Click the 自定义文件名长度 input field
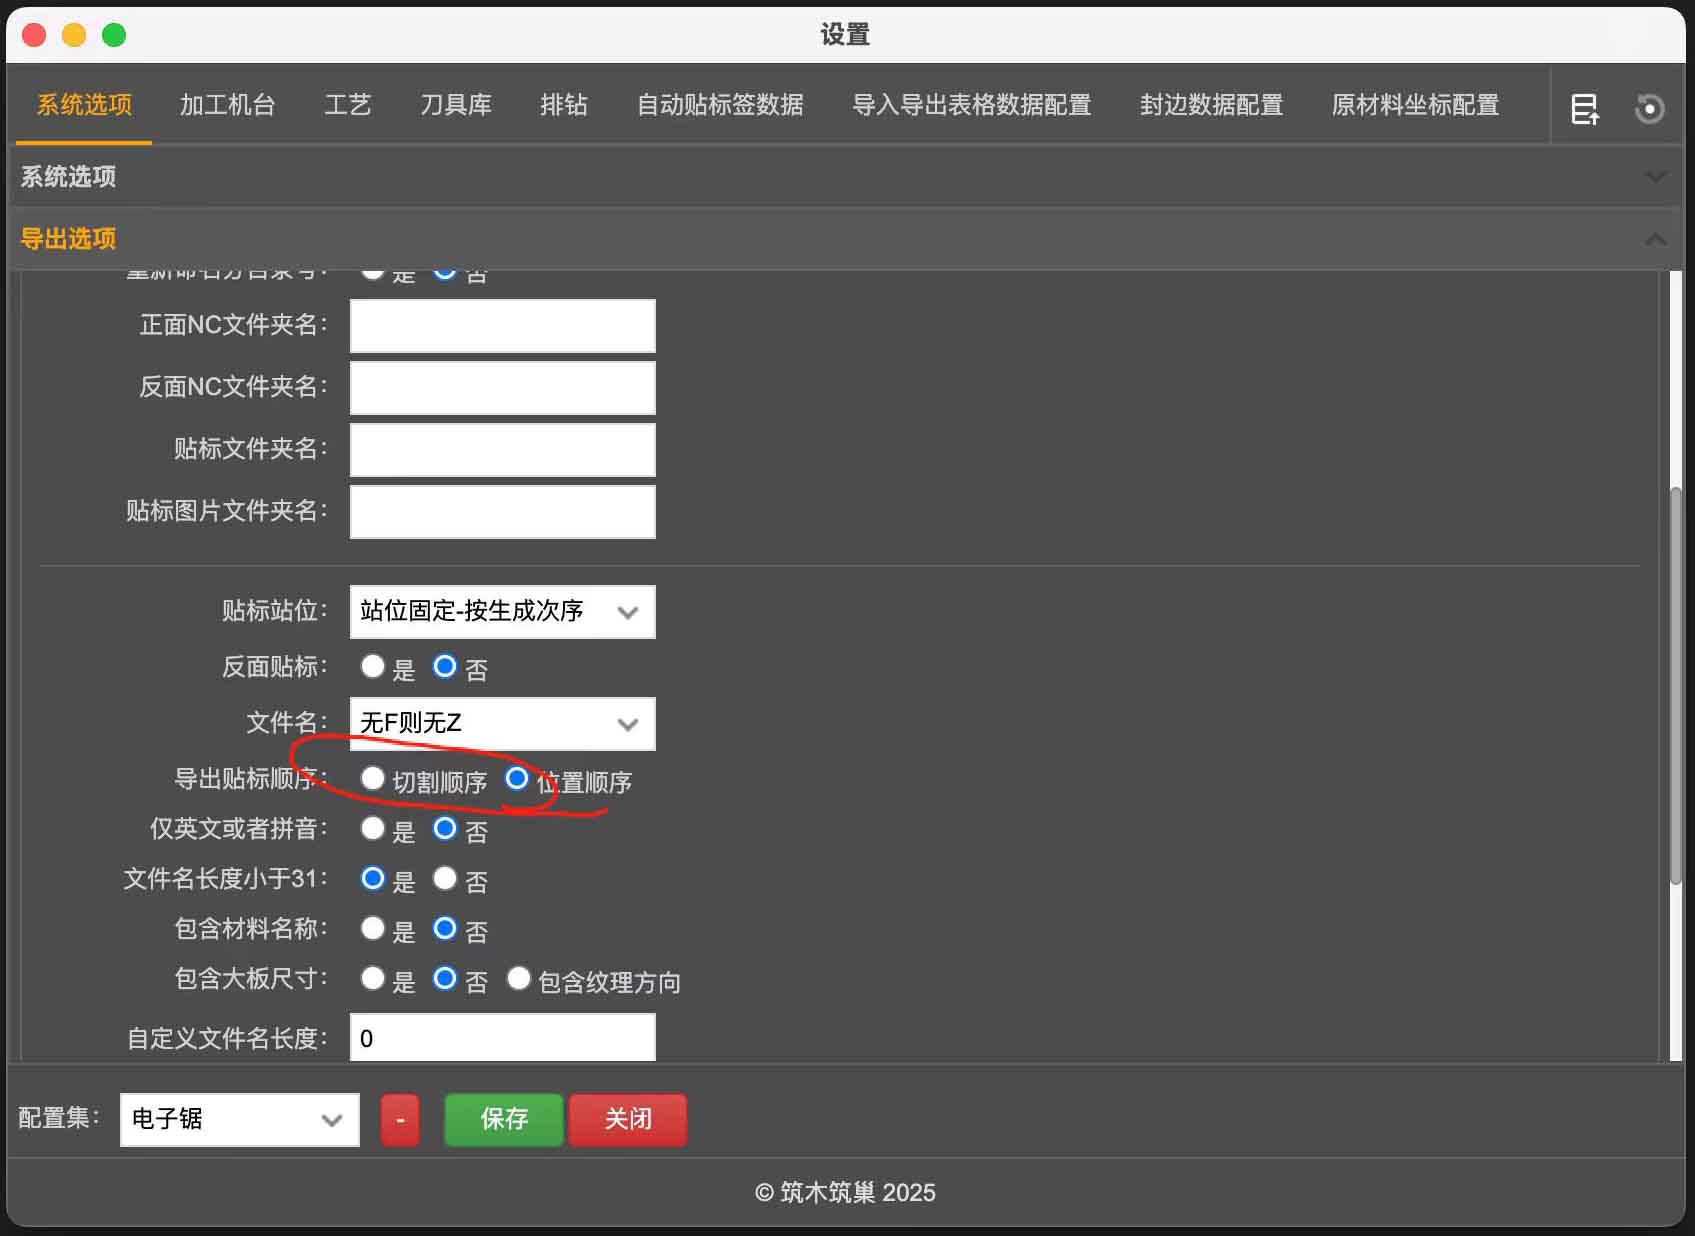This screenshot has height=1236, width=1695. [x=502, y=1037]
